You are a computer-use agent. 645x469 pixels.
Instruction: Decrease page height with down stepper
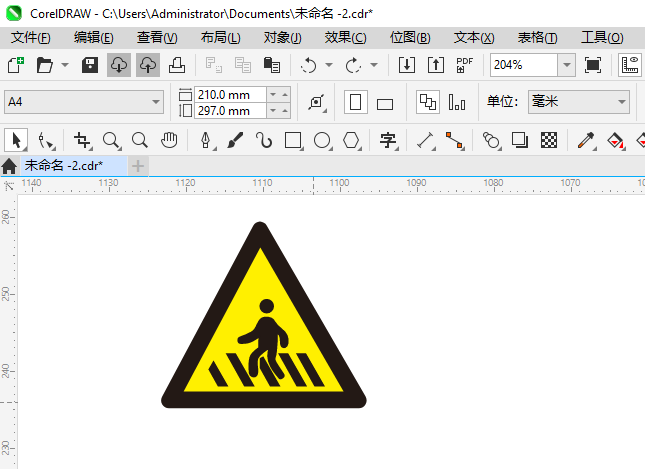[x=273, y=111]
